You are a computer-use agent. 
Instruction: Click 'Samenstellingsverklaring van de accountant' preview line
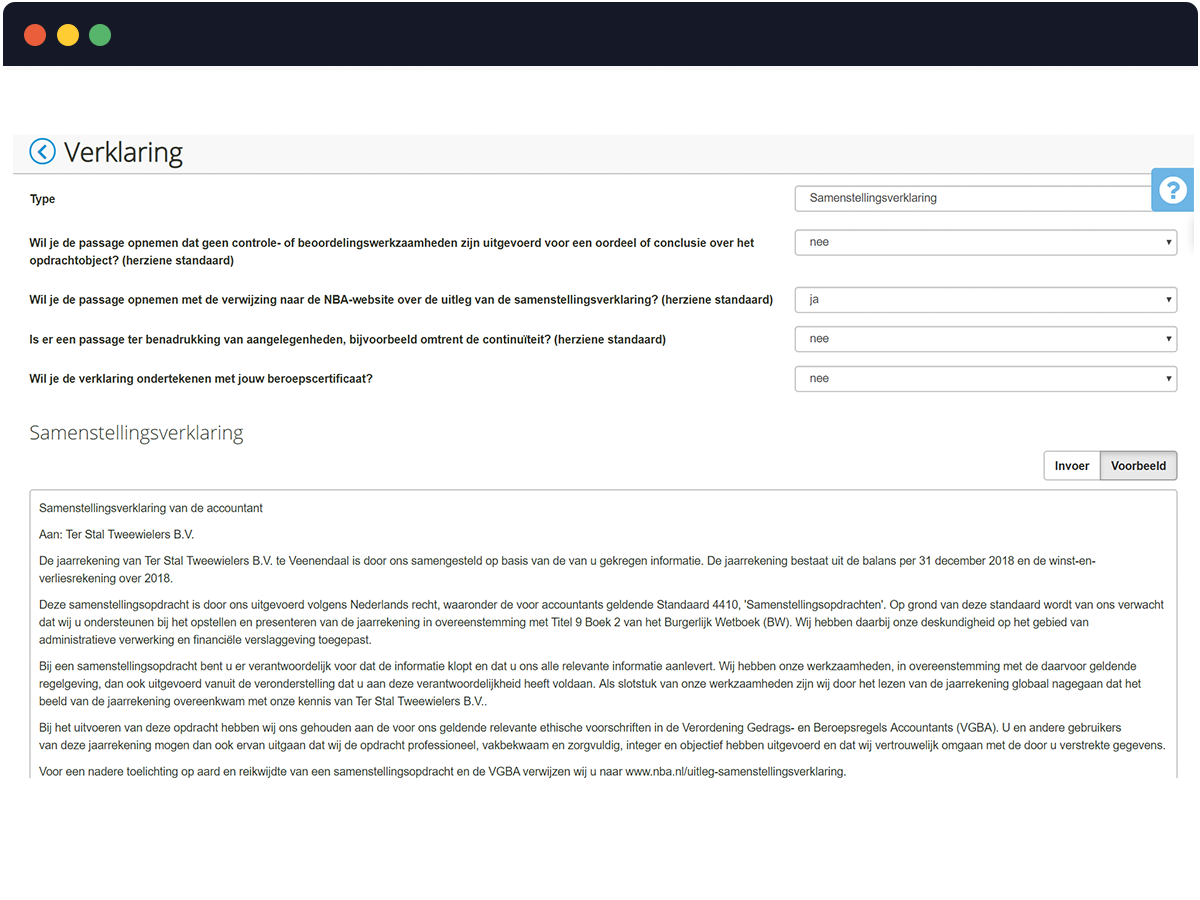[151, 508]
